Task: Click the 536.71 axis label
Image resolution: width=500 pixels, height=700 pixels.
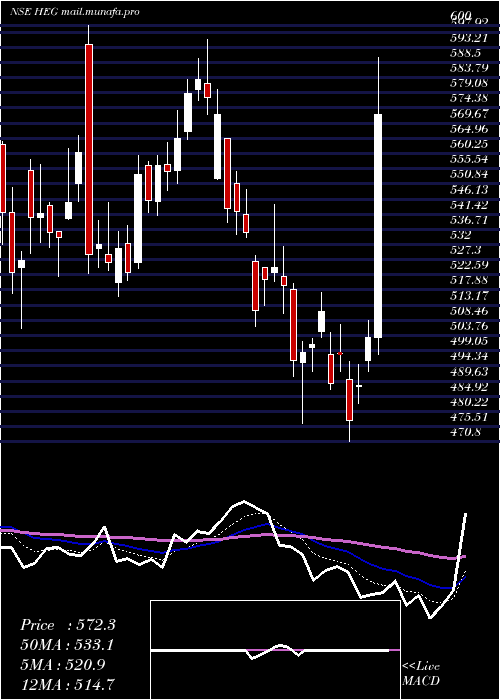Action: pos(468,220)
